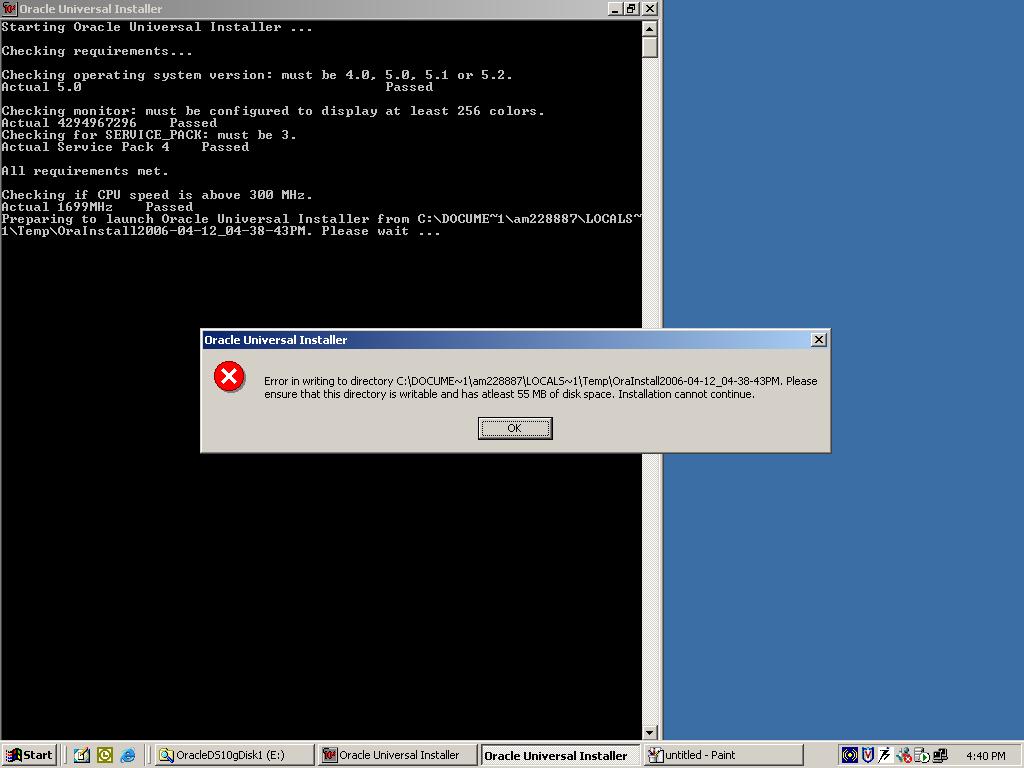1024x768 pixels.
Task: Open the VirusScan shield tray icon
Action: [x=867, y=756]
